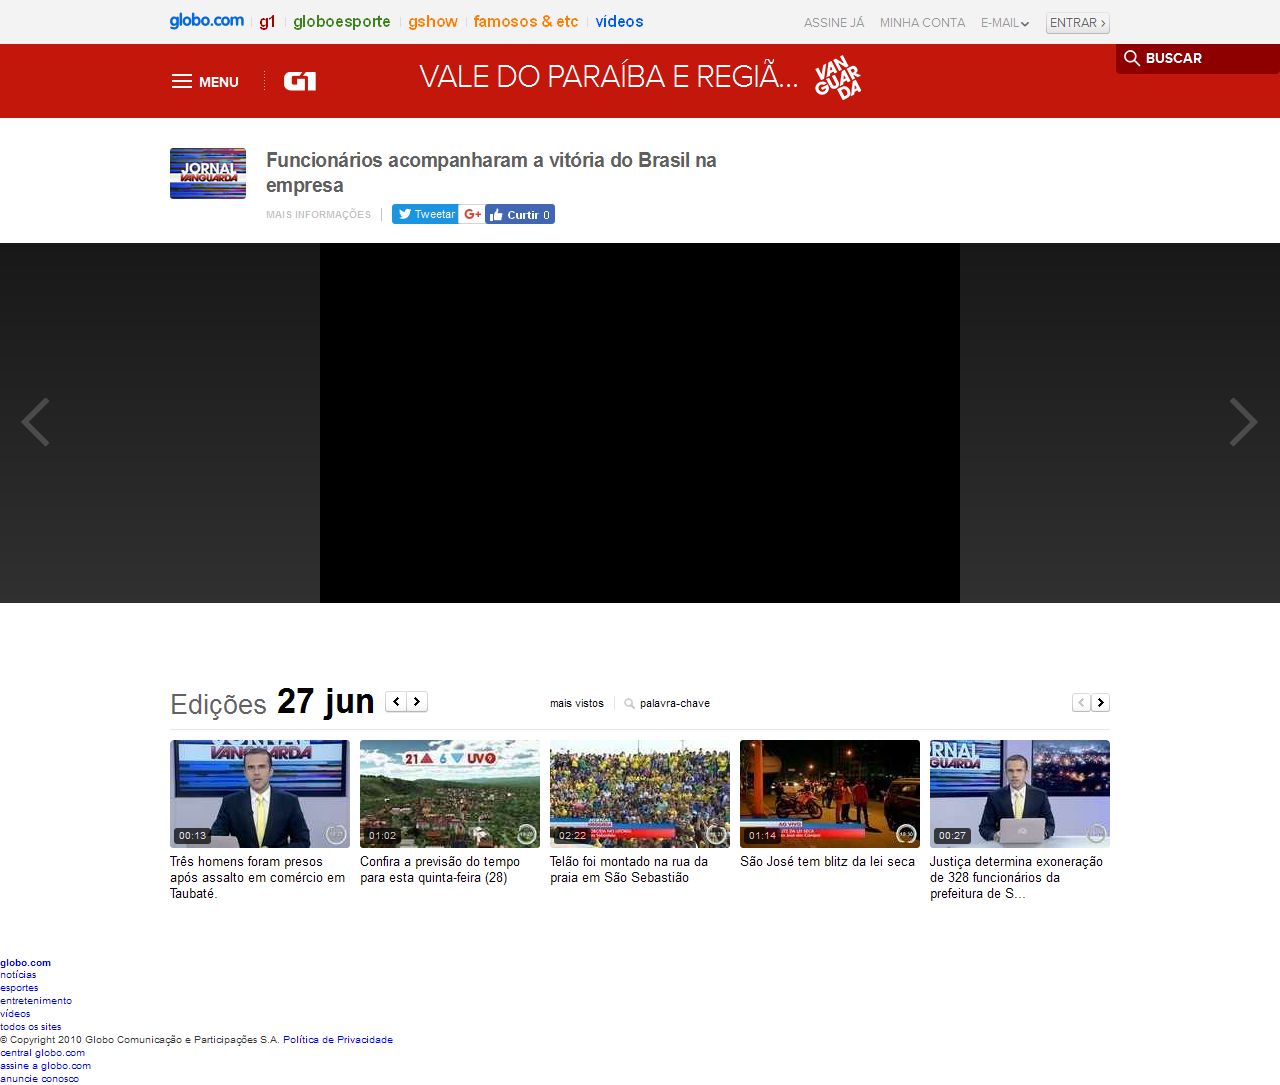Open São José blitz da lei seca video
The width and height of the screenshot is (1280, 1085).
829,794
